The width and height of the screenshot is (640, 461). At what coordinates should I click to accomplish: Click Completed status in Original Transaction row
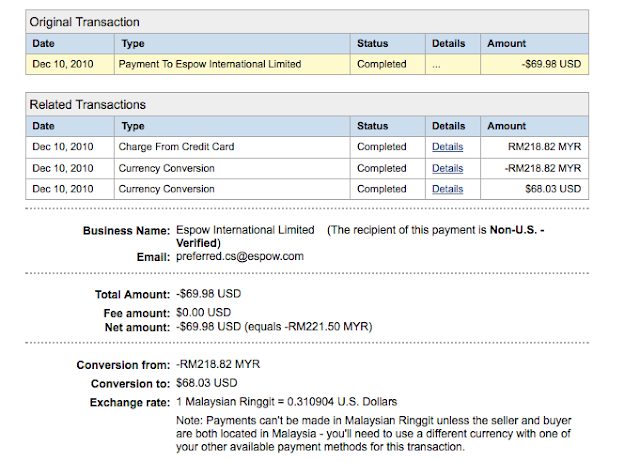pos(382,64)
